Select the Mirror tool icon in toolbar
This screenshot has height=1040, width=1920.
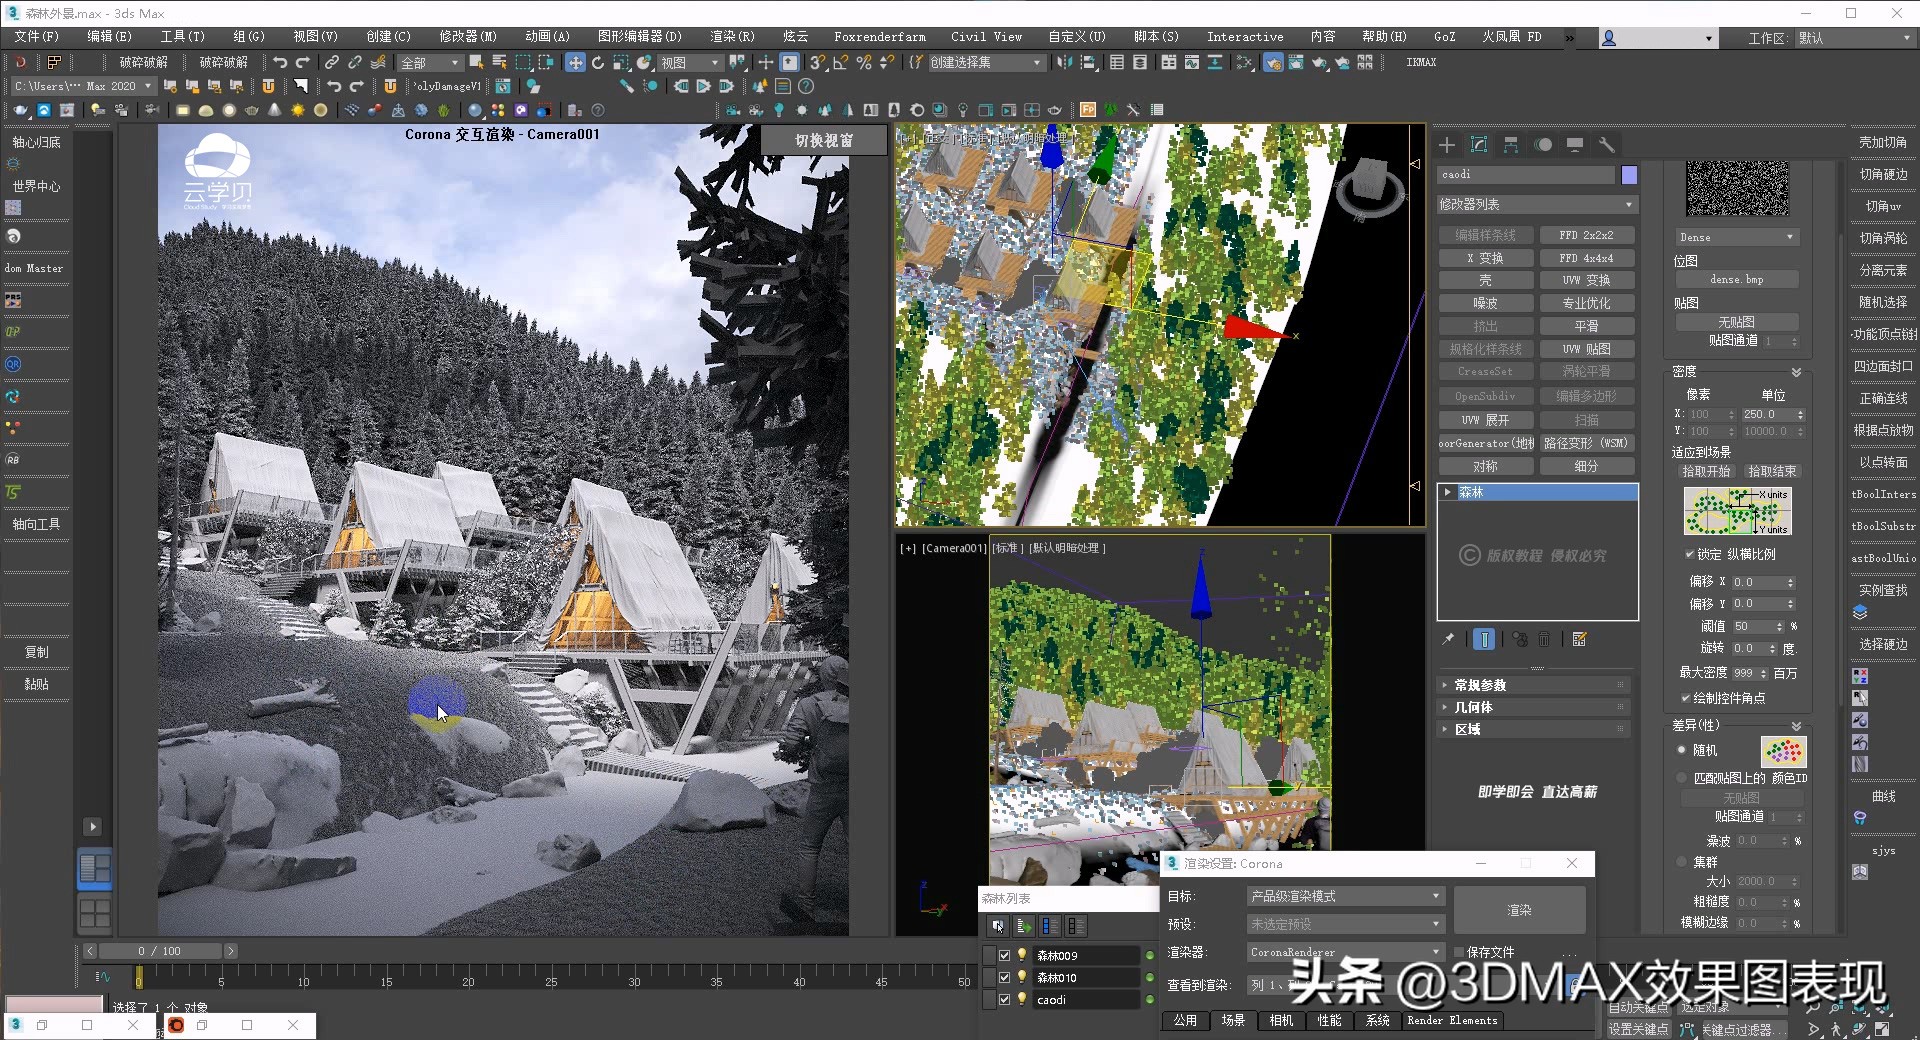point(1065,62)
